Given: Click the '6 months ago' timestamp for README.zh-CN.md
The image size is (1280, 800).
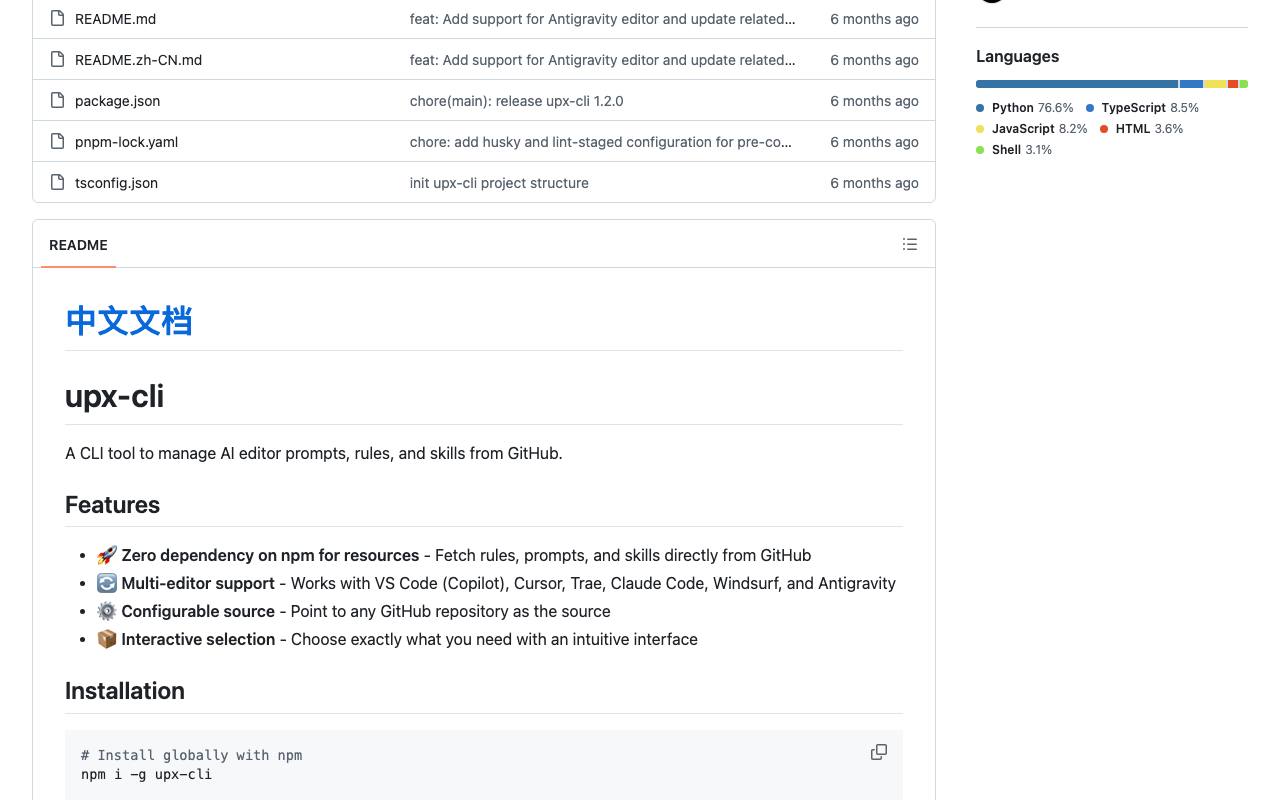Looking at the screenshot, I should [874, 60].
